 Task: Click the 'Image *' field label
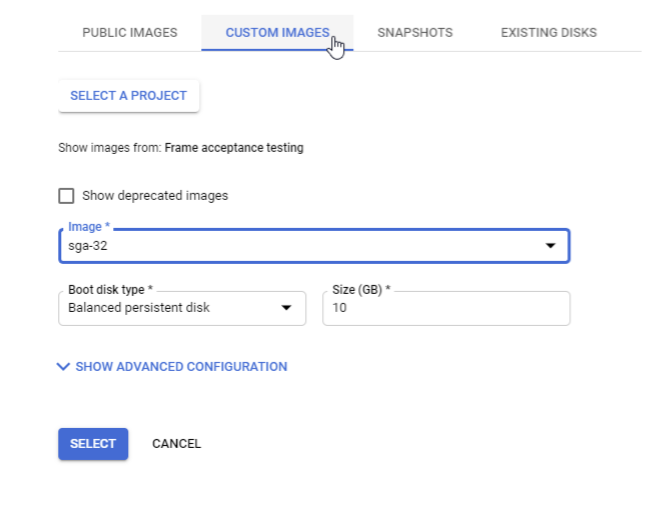pyautogui.click(x=89, y=227)
